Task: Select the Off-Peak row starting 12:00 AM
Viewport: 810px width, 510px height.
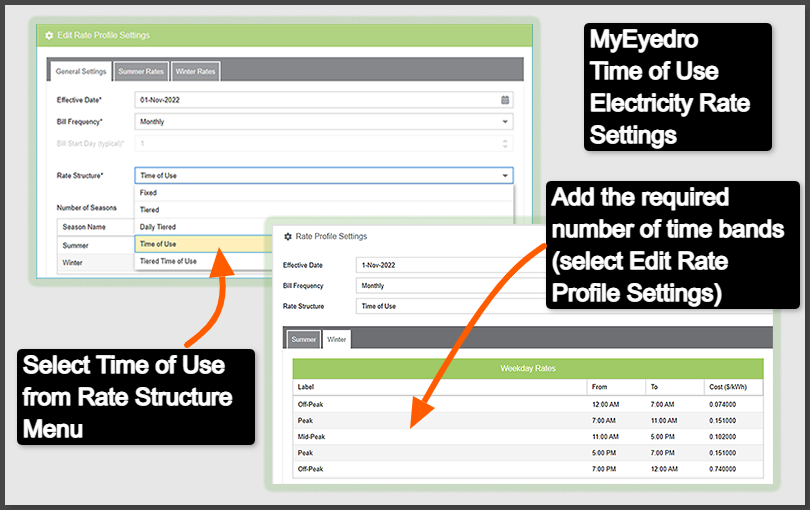Action: pyautogui.click(x=527, y=405)
